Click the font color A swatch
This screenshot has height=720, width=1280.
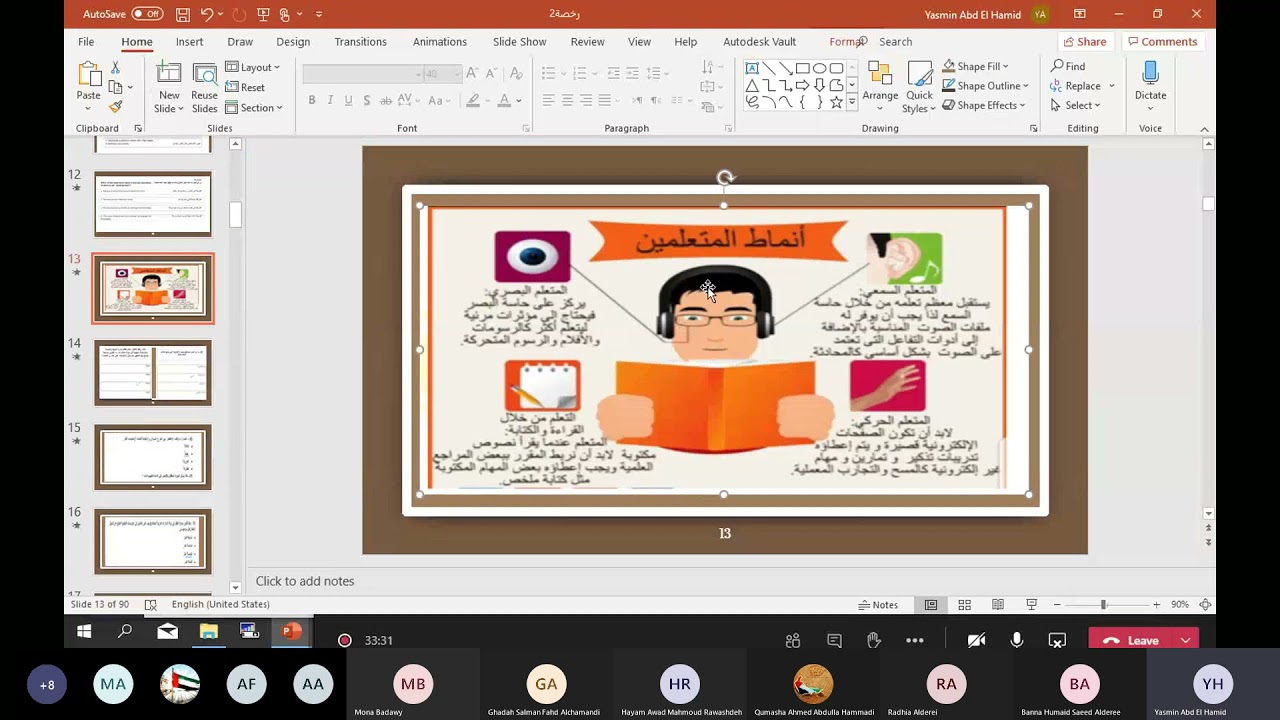point(504,100)
